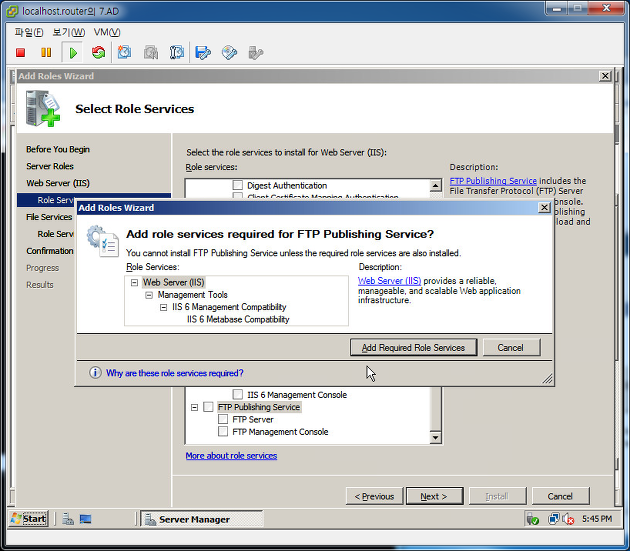Collapse the FTP Publishing Service node
The width and height of the screenshot is (630, 551).
click(194, 408)
